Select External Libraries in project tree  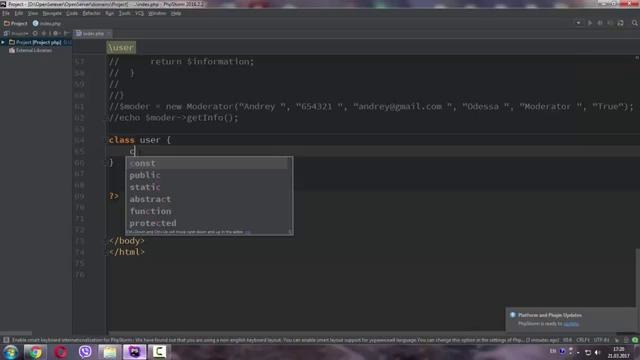pos(31,50)
